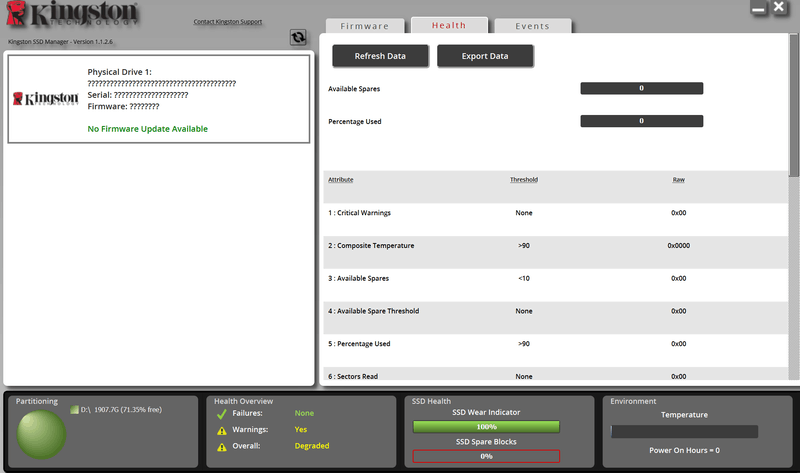Click 'No Firmware Update Available' text
The width and height of the screenshot is (800, 473).
[x=147, y=129]
